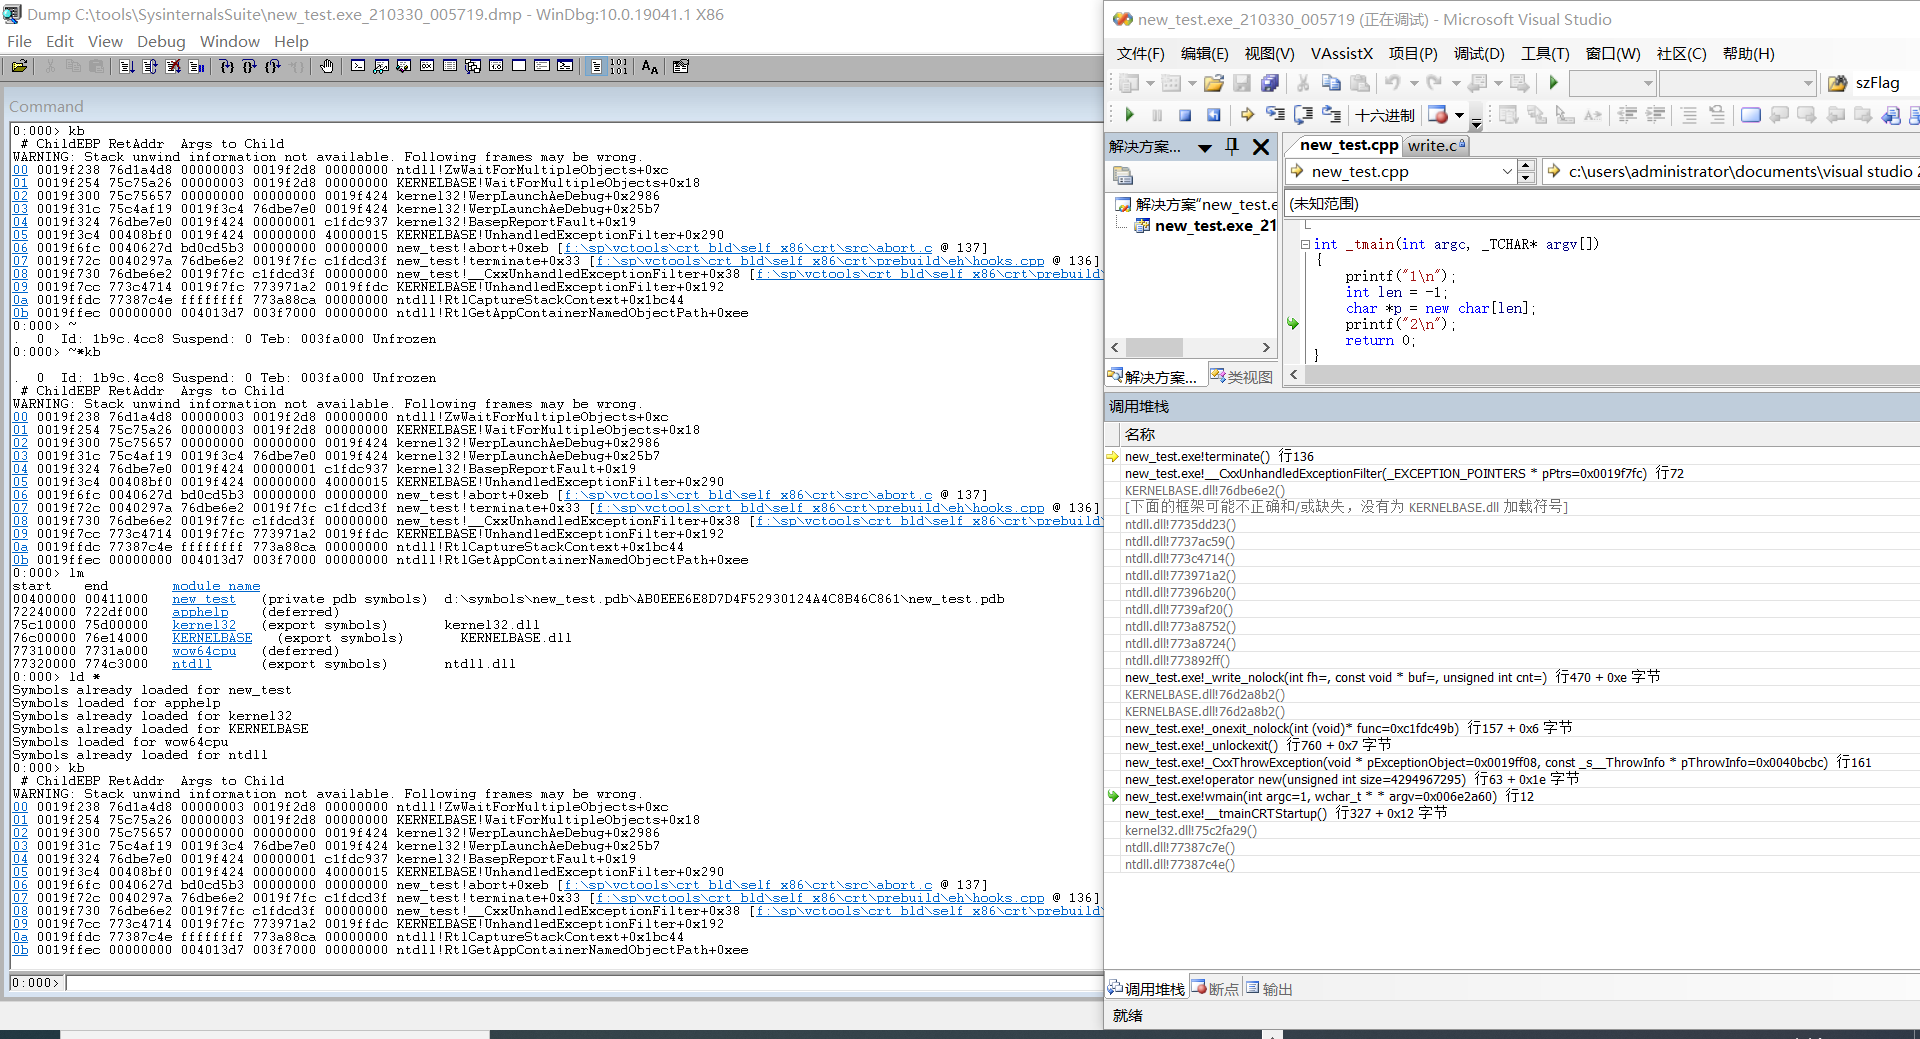Open the WinDbg Disassembly window icon
The image size is (1920, 1039).
click(x=496, y=67)
